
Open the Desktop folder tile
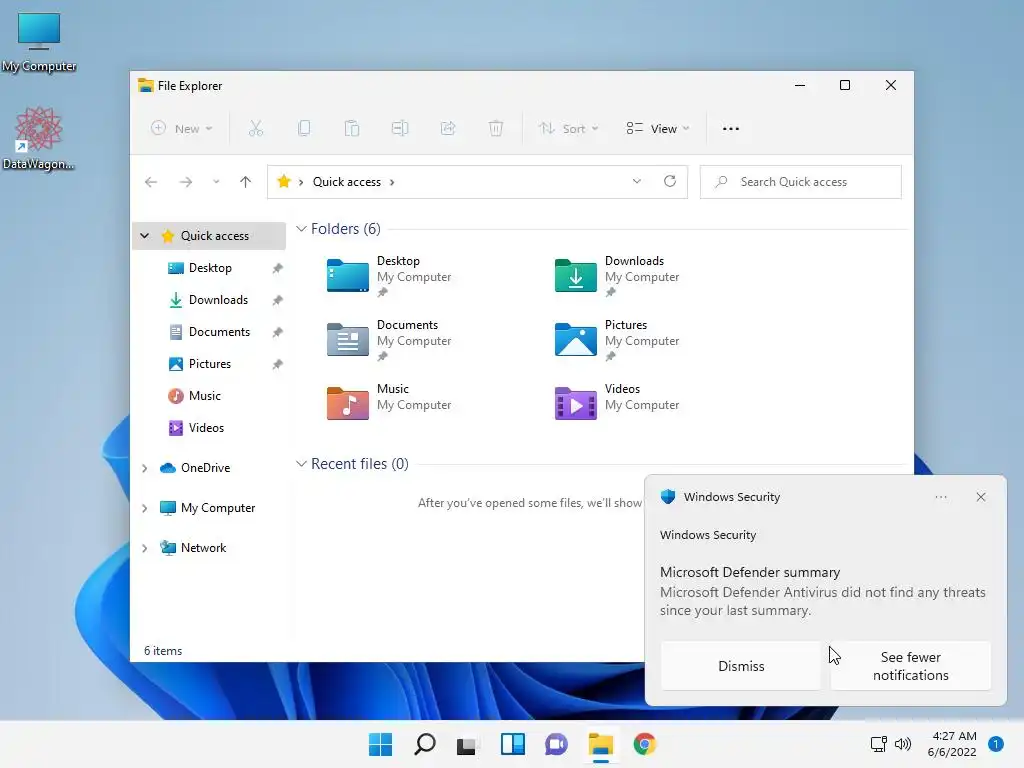[389, 276]
